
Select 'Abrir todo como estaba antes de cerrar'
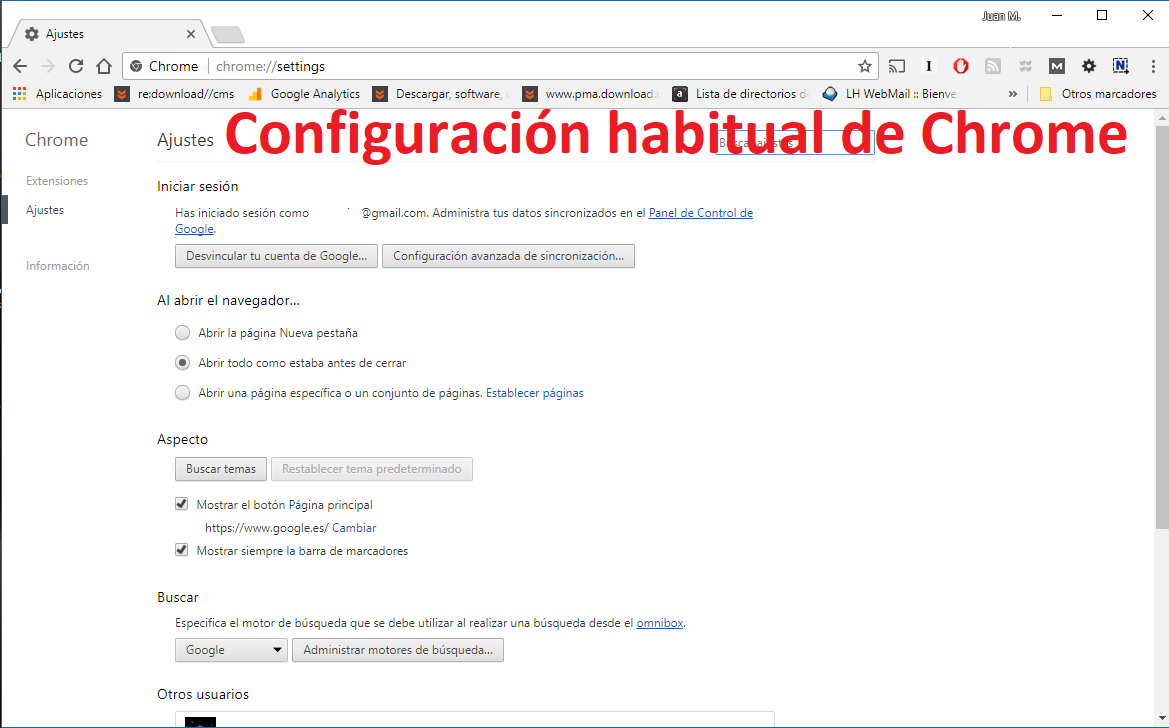coord(183,363)
